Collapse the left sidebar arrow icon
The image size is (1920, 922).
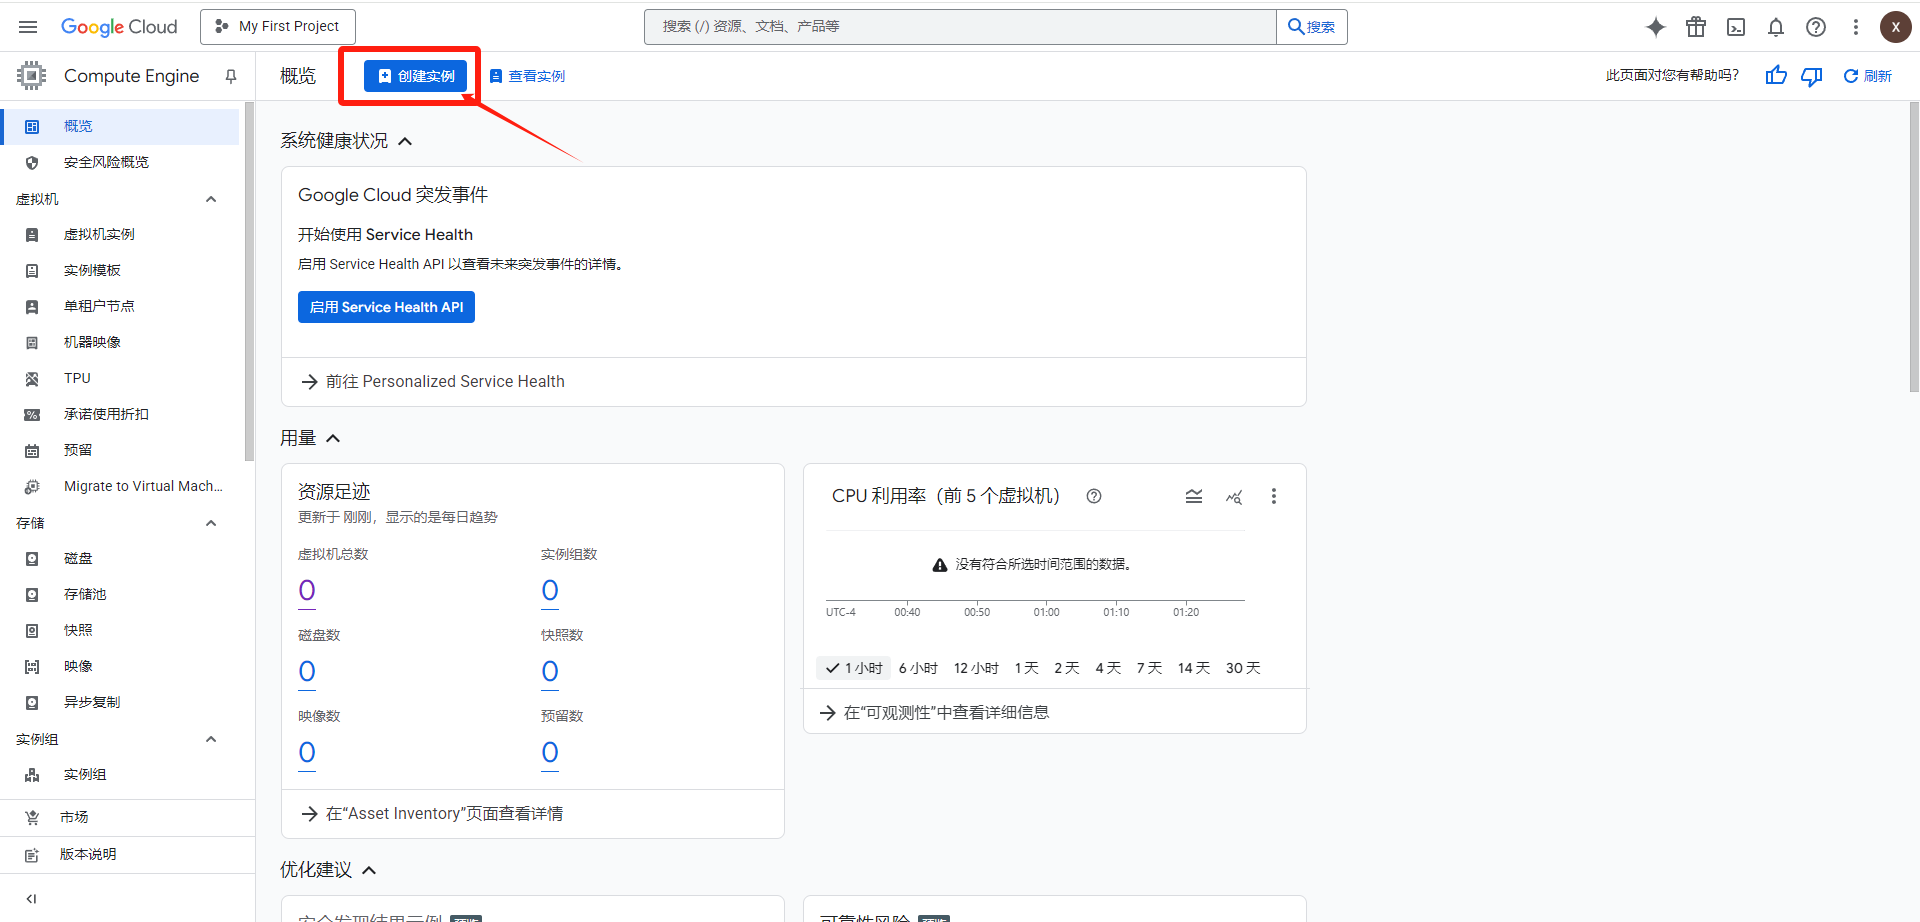point(31,899)
